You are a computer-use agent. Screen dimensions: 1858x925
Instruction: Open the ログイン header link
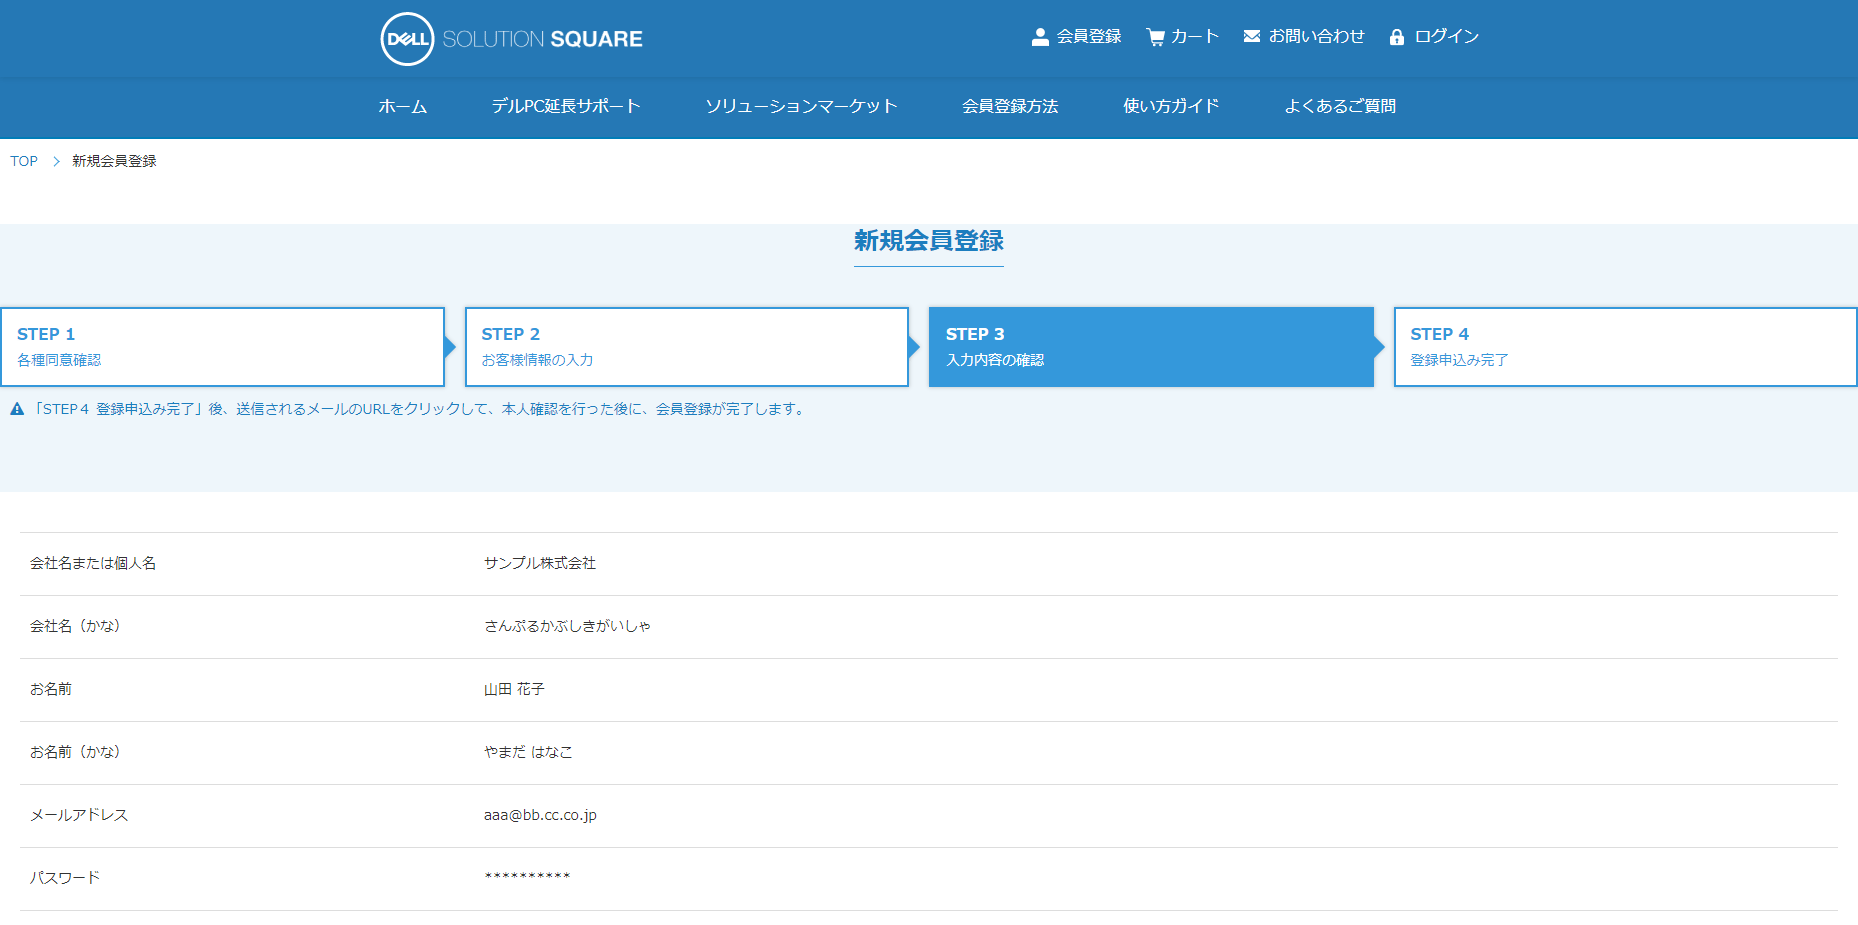(1446, 36)
